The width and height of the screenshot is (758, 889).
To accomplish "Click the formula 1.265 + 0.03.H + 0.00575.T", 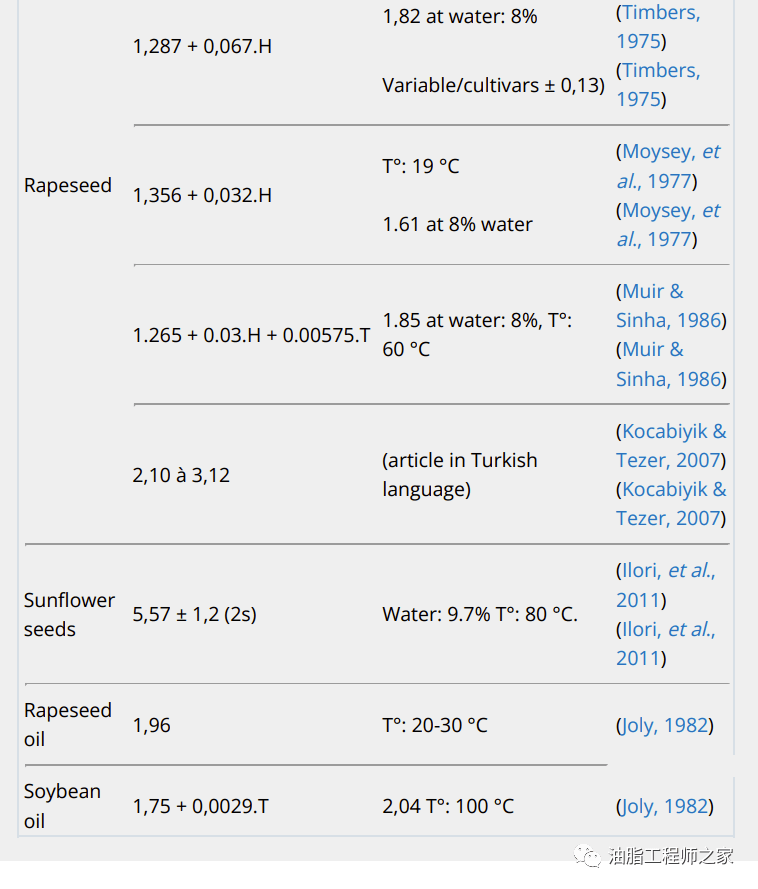I will 251,335.
